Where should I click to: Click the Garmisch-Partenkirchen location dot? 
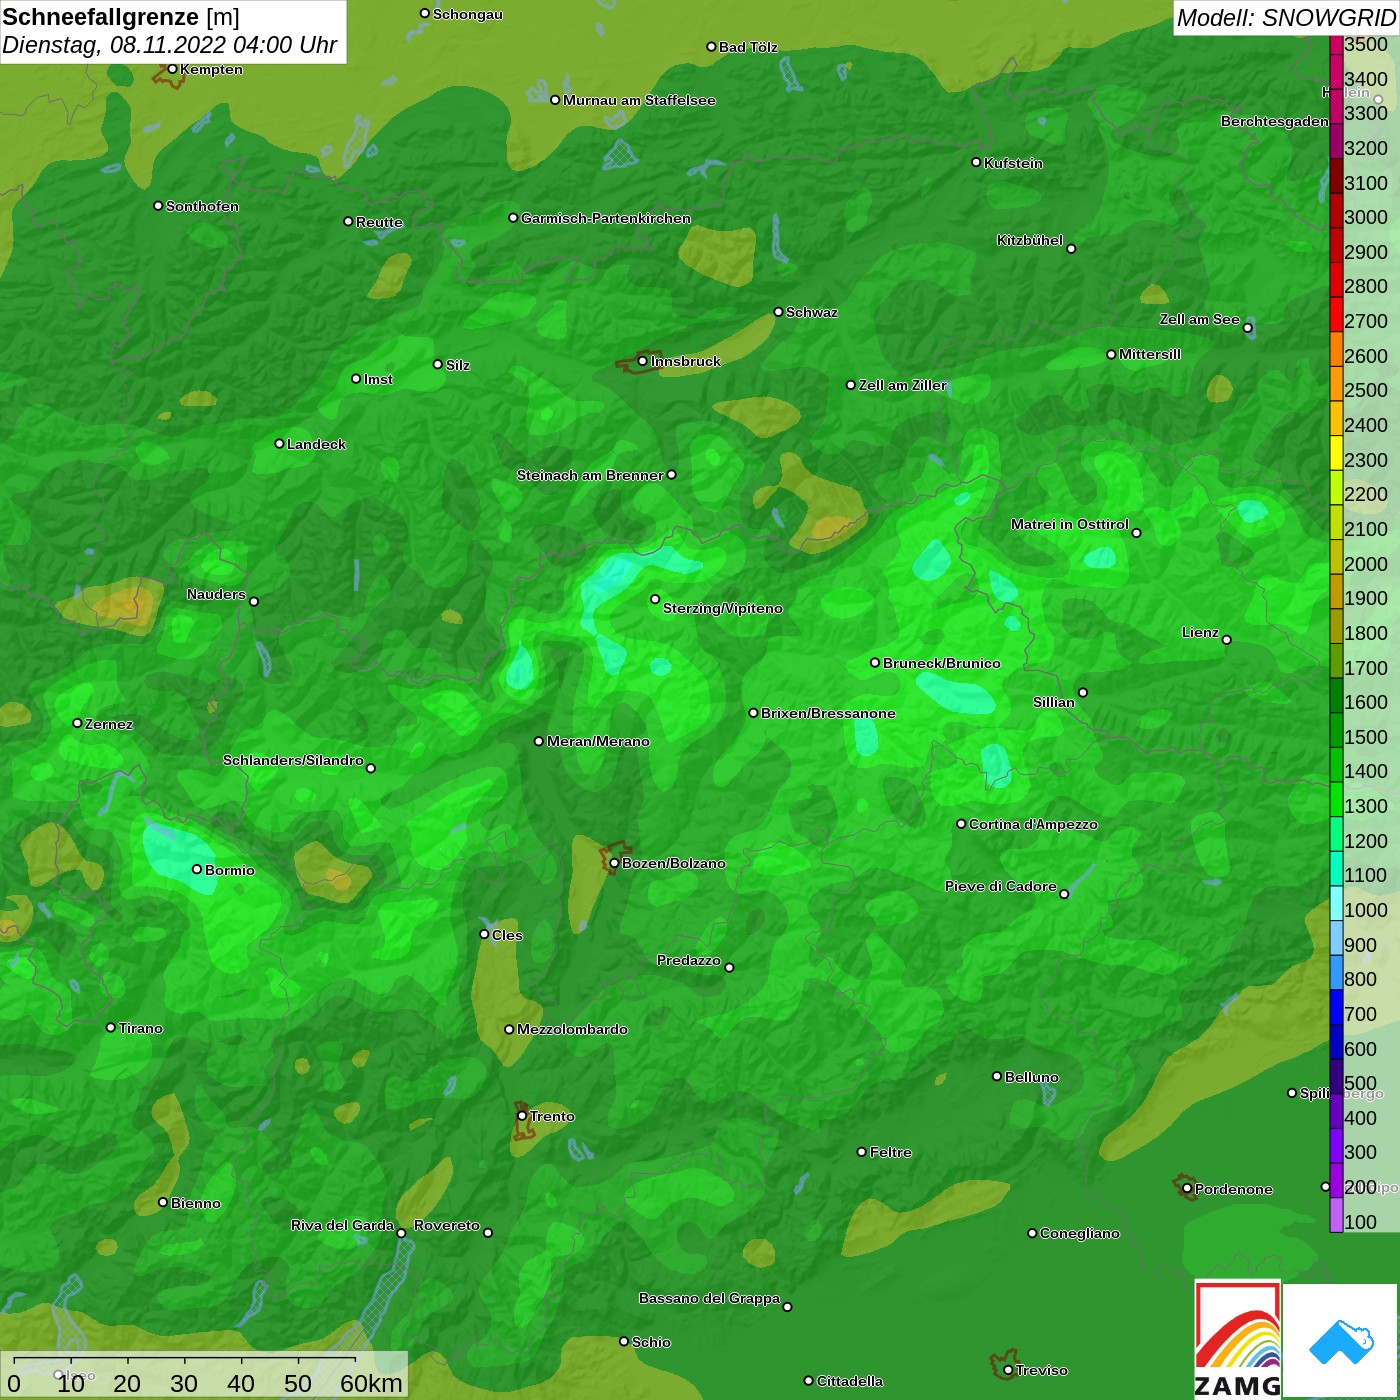tap(513, 217)
